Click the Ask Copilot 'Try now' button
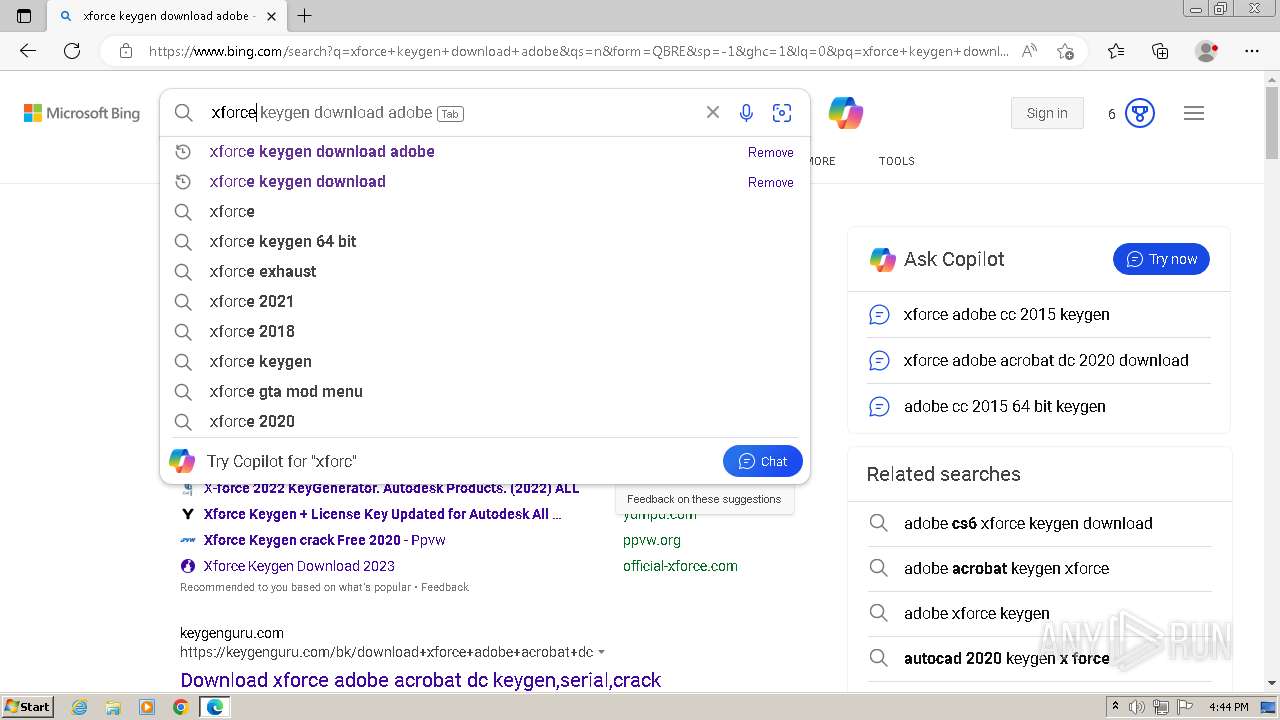 tap(1161, 259)
